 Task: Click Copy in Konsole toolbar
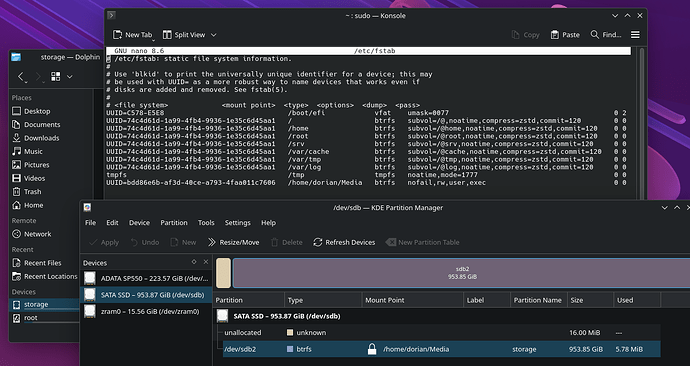point(525,35)
